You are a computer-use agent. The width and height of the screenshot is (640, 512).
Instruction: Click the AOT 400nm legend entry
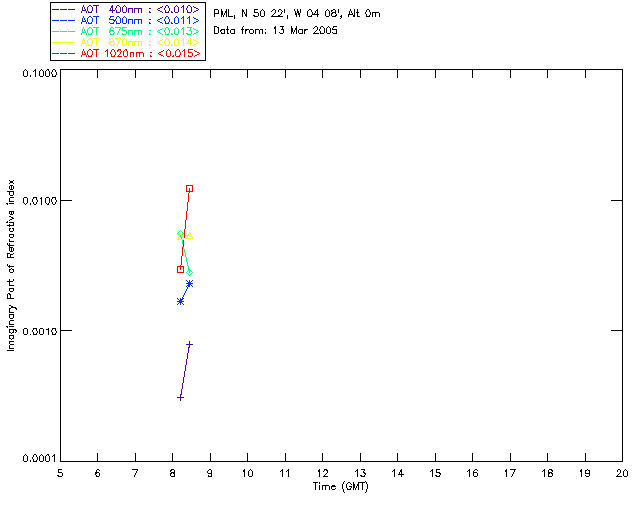click(x=127, y=9)
